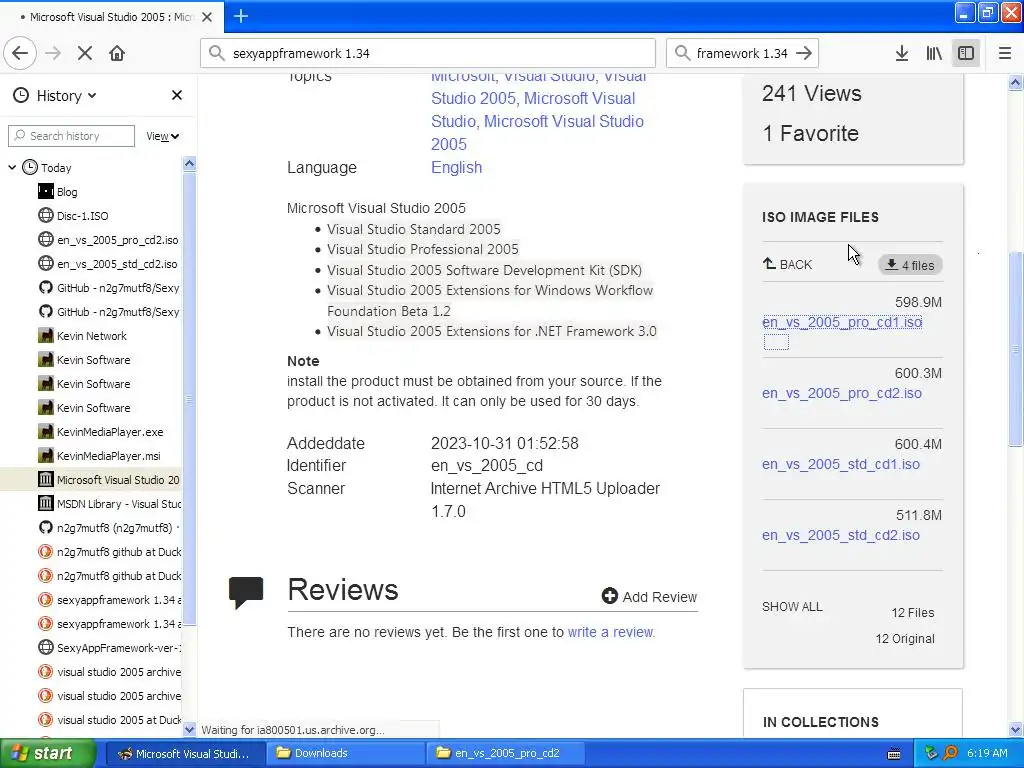Click the English language link
The height and width of the screenshot is (768, 1024).
pos(456,167)
